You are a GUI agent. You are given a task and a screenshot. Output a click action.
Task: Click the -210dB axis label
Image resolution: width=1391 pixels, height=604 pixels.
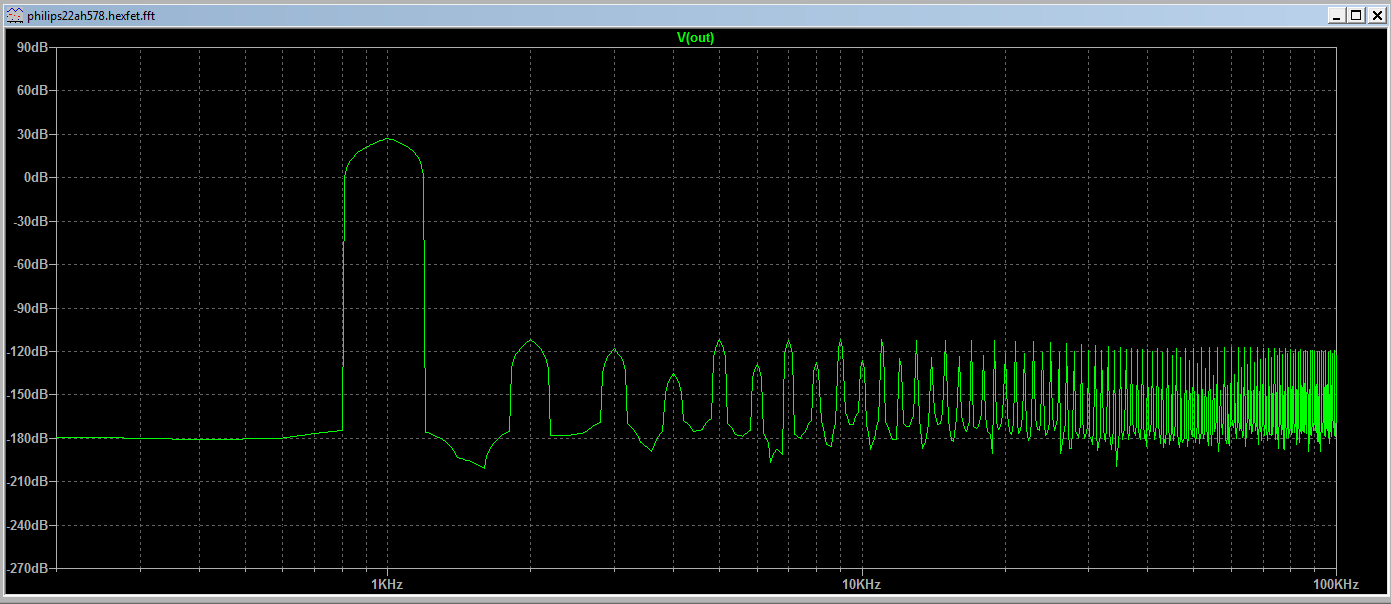point(29,481)
